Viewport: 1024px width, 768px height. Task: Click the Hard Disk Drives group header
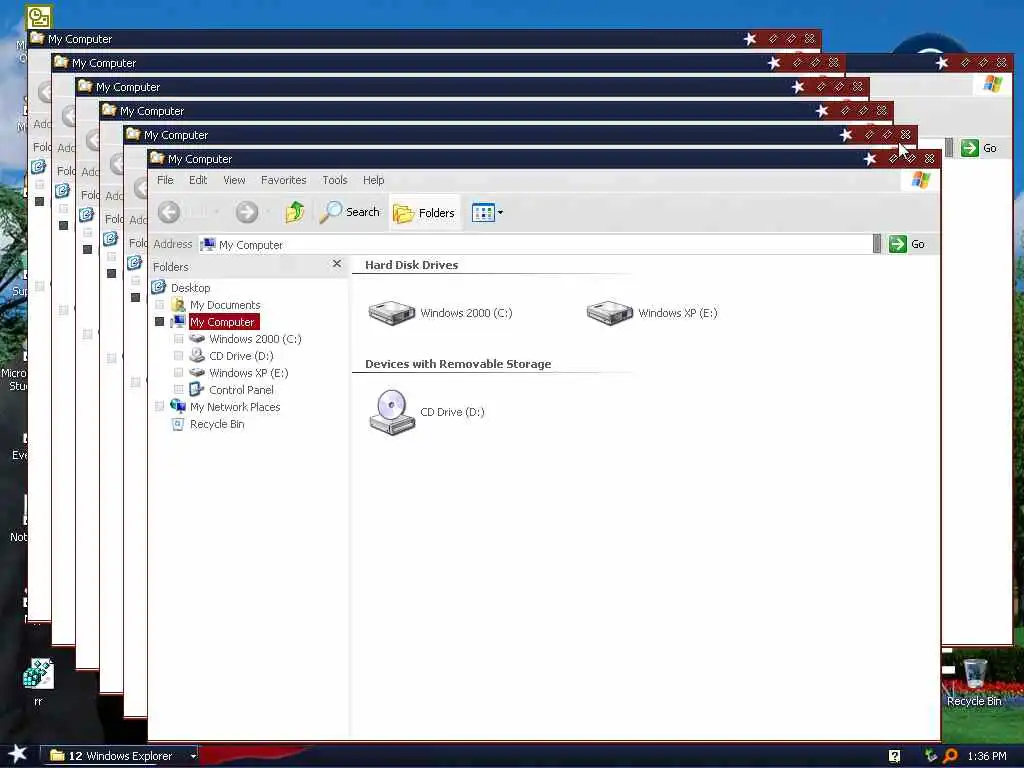pyautogui.click(x=411, y=264)
